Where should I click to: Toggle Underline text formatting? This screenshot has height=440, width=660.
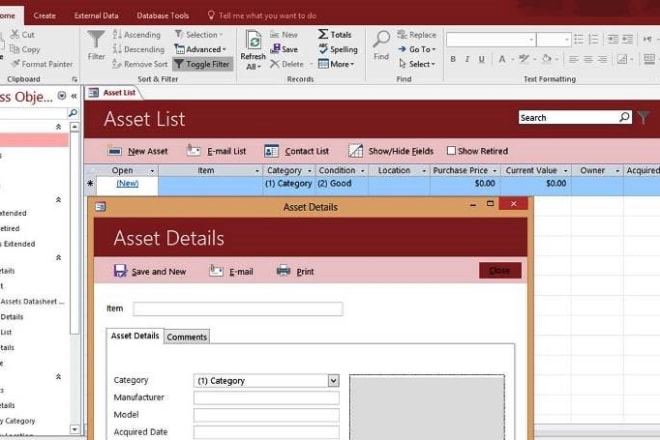482,59
